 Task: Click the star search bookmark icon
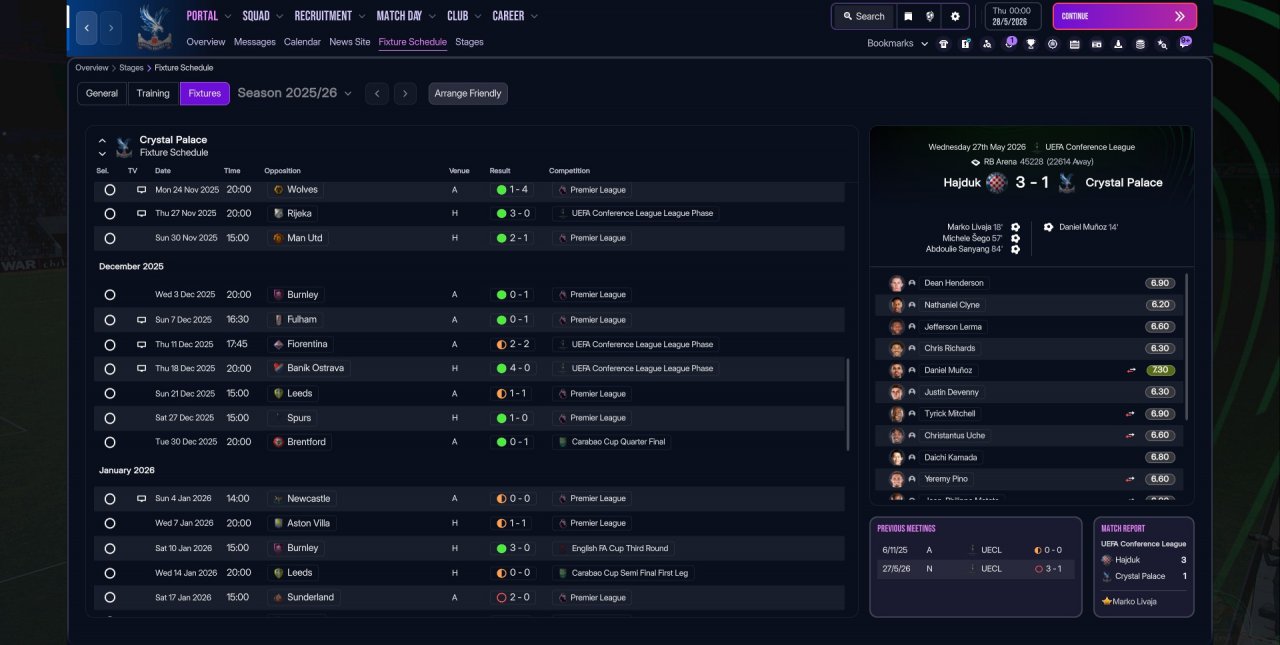tap(1162, 44)
